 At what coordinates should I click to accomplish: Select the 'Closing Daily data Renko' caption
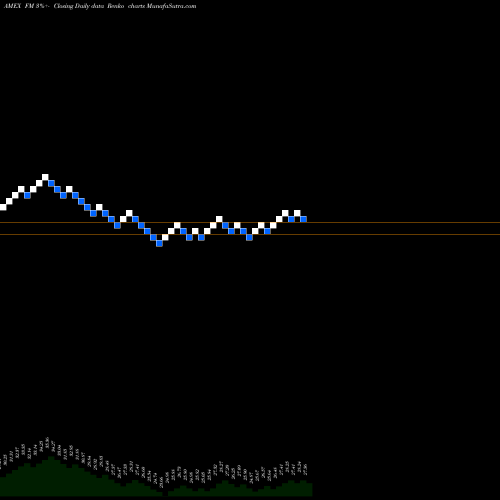pyautogui.click(x=89, y=6)
